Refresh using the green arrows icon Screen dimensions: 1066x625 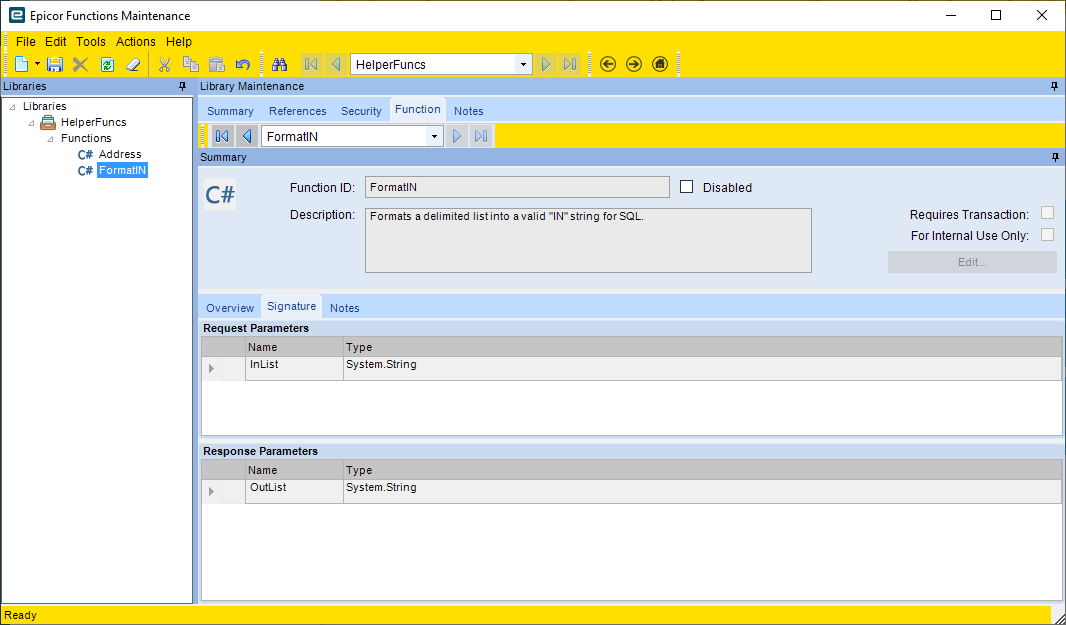[107, 64]
